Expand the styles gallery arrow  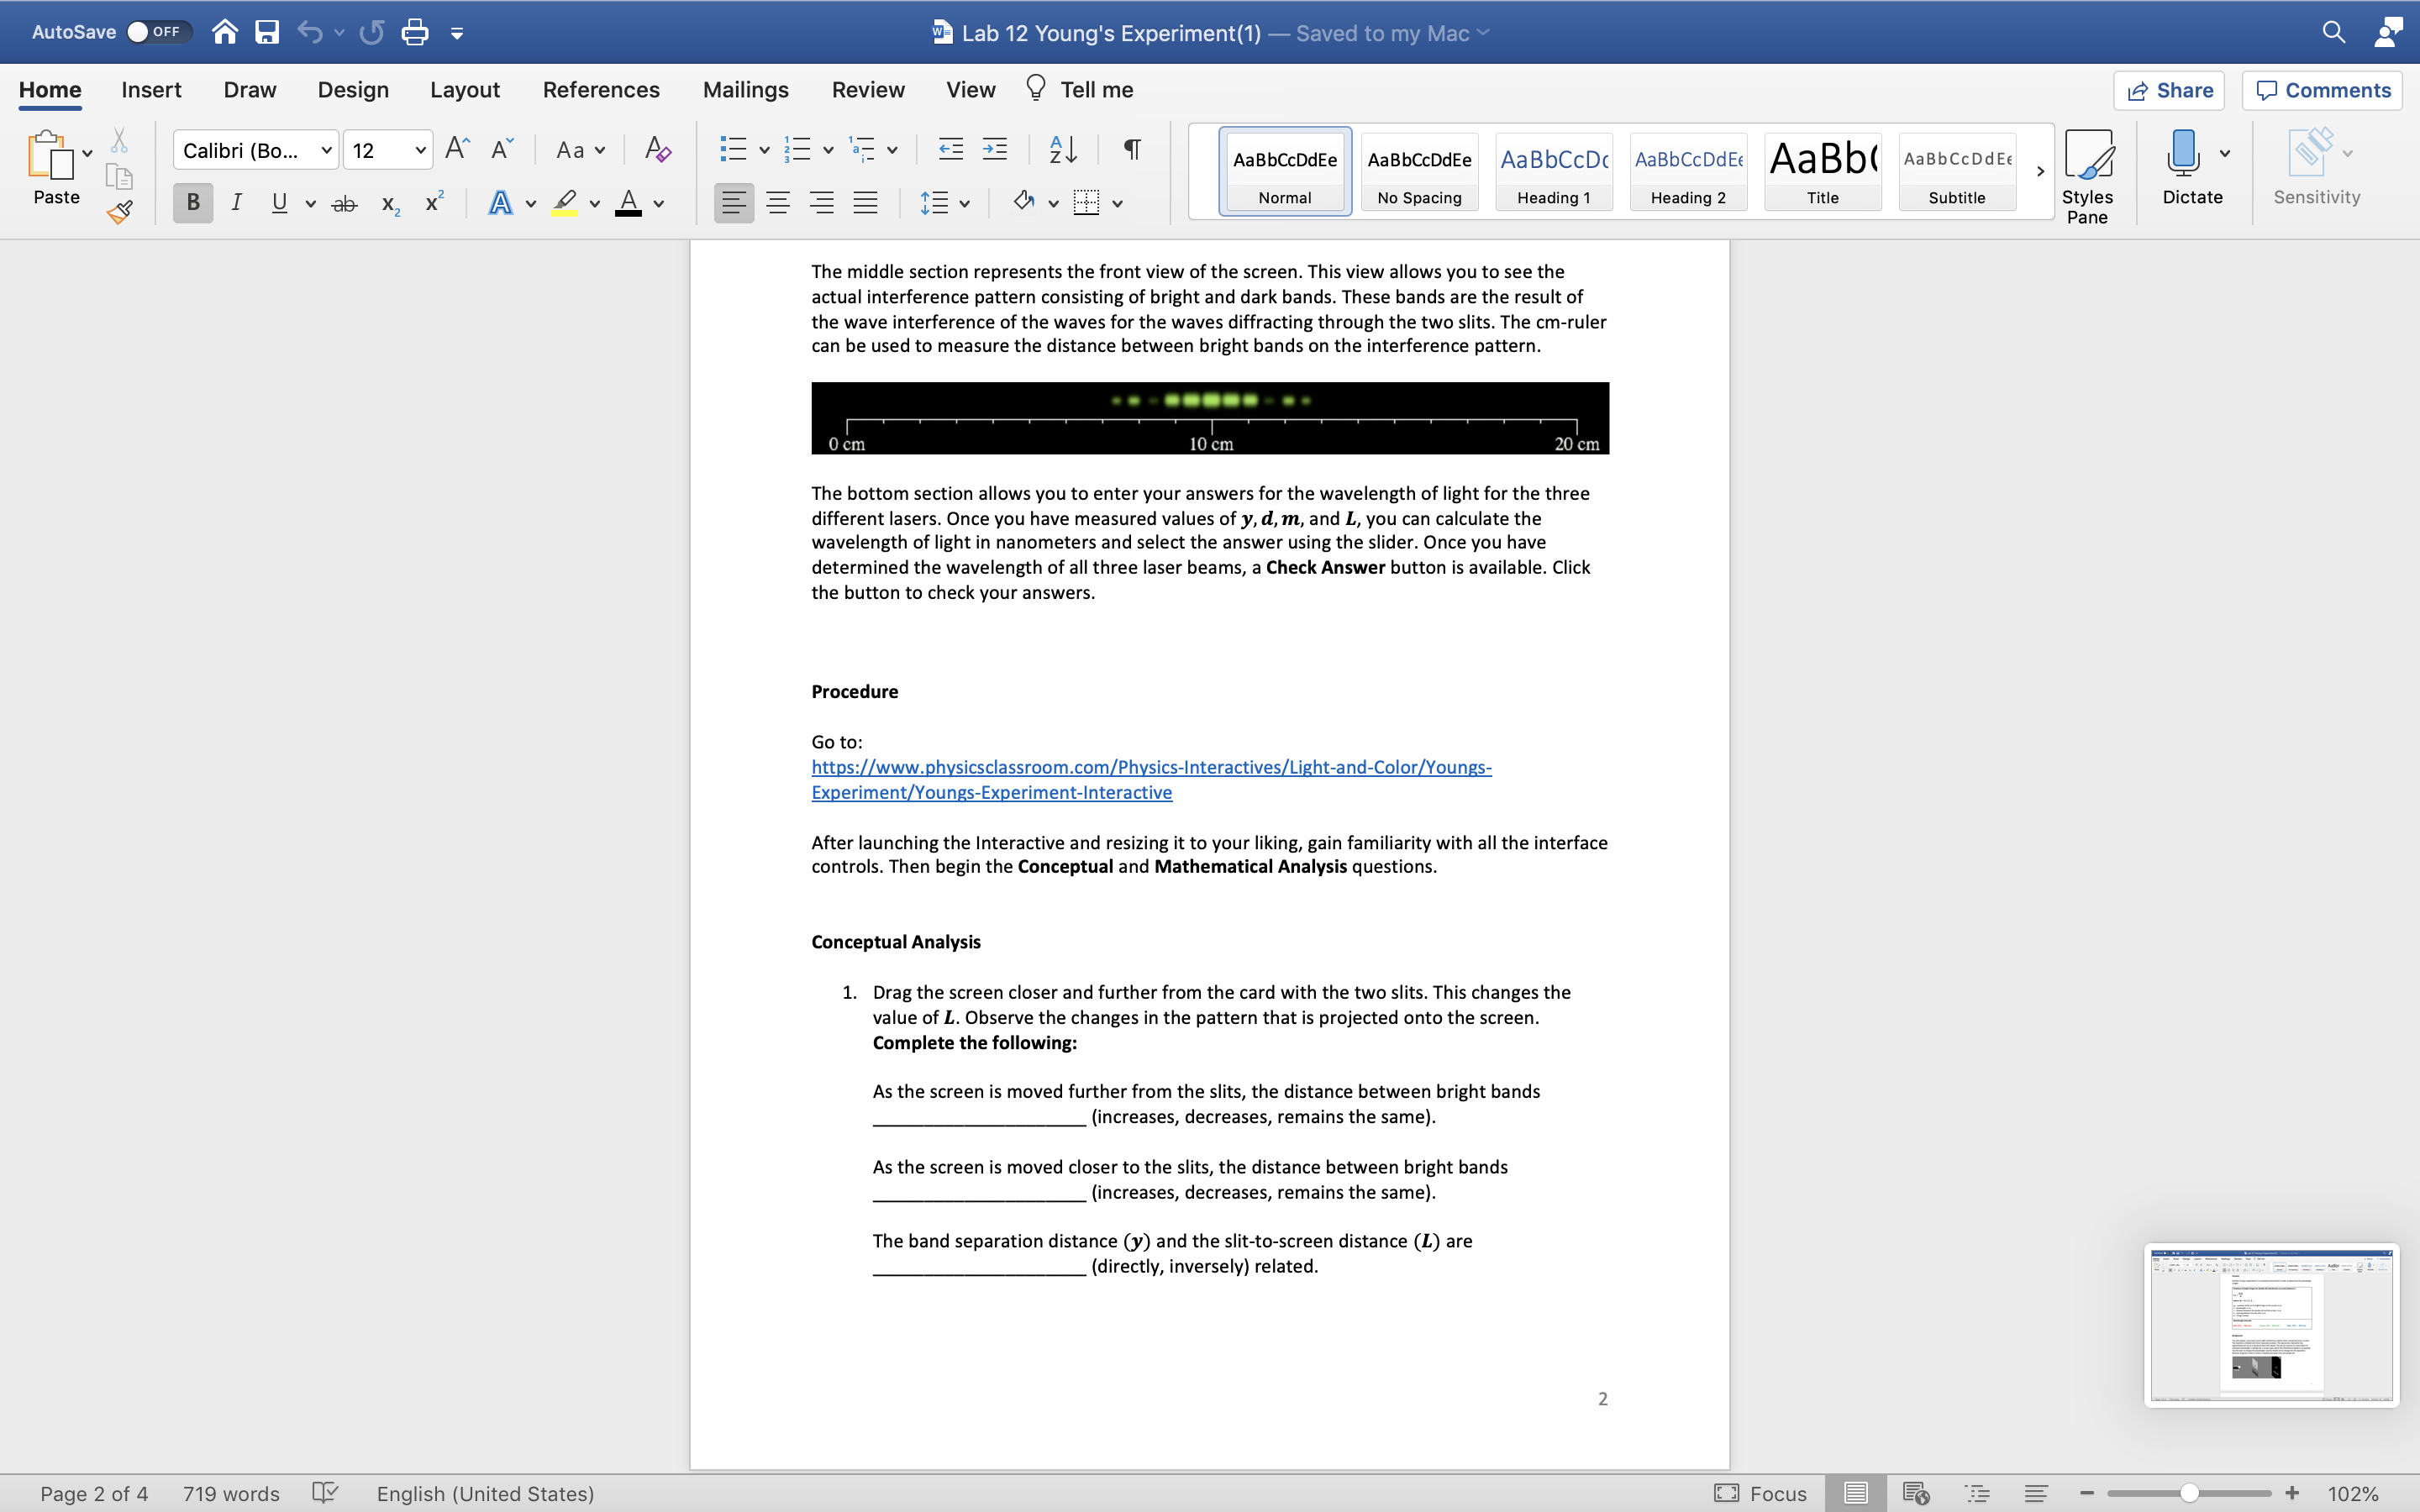click(2040, 171)
